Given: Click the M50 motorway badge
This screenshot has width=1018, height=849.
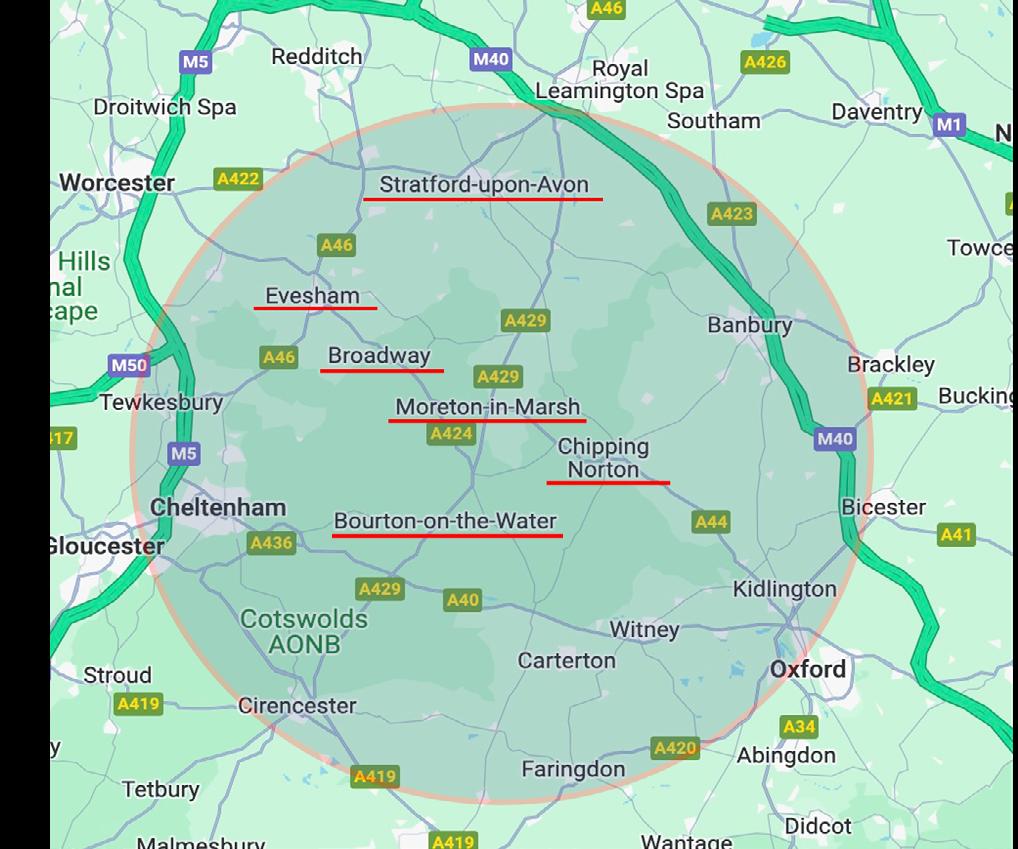Looking at the screenshot, I should (x=129, y=365).
